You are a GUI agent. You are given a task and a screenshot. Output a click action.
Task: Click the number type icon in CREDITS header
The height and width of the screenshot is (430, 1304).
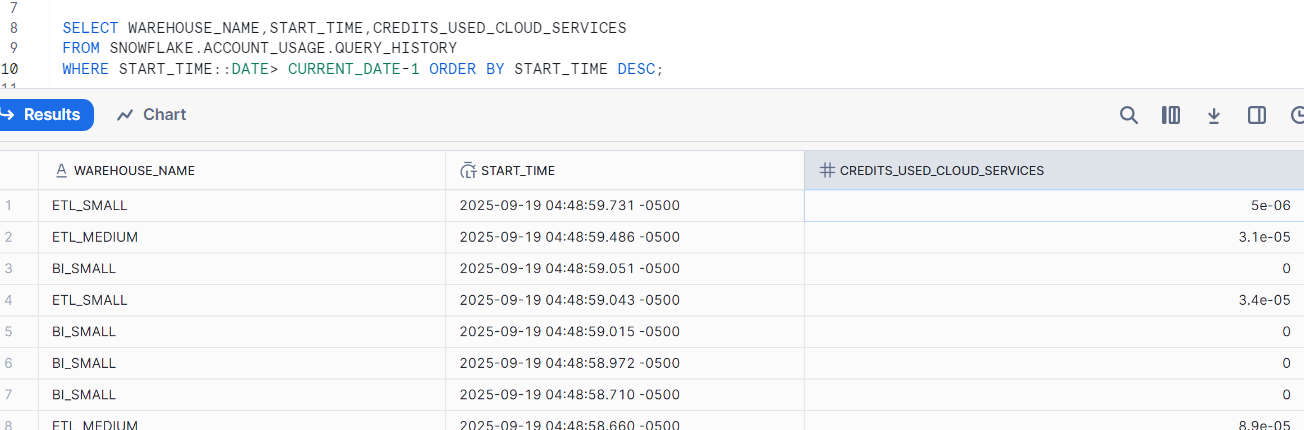[827, 170]
